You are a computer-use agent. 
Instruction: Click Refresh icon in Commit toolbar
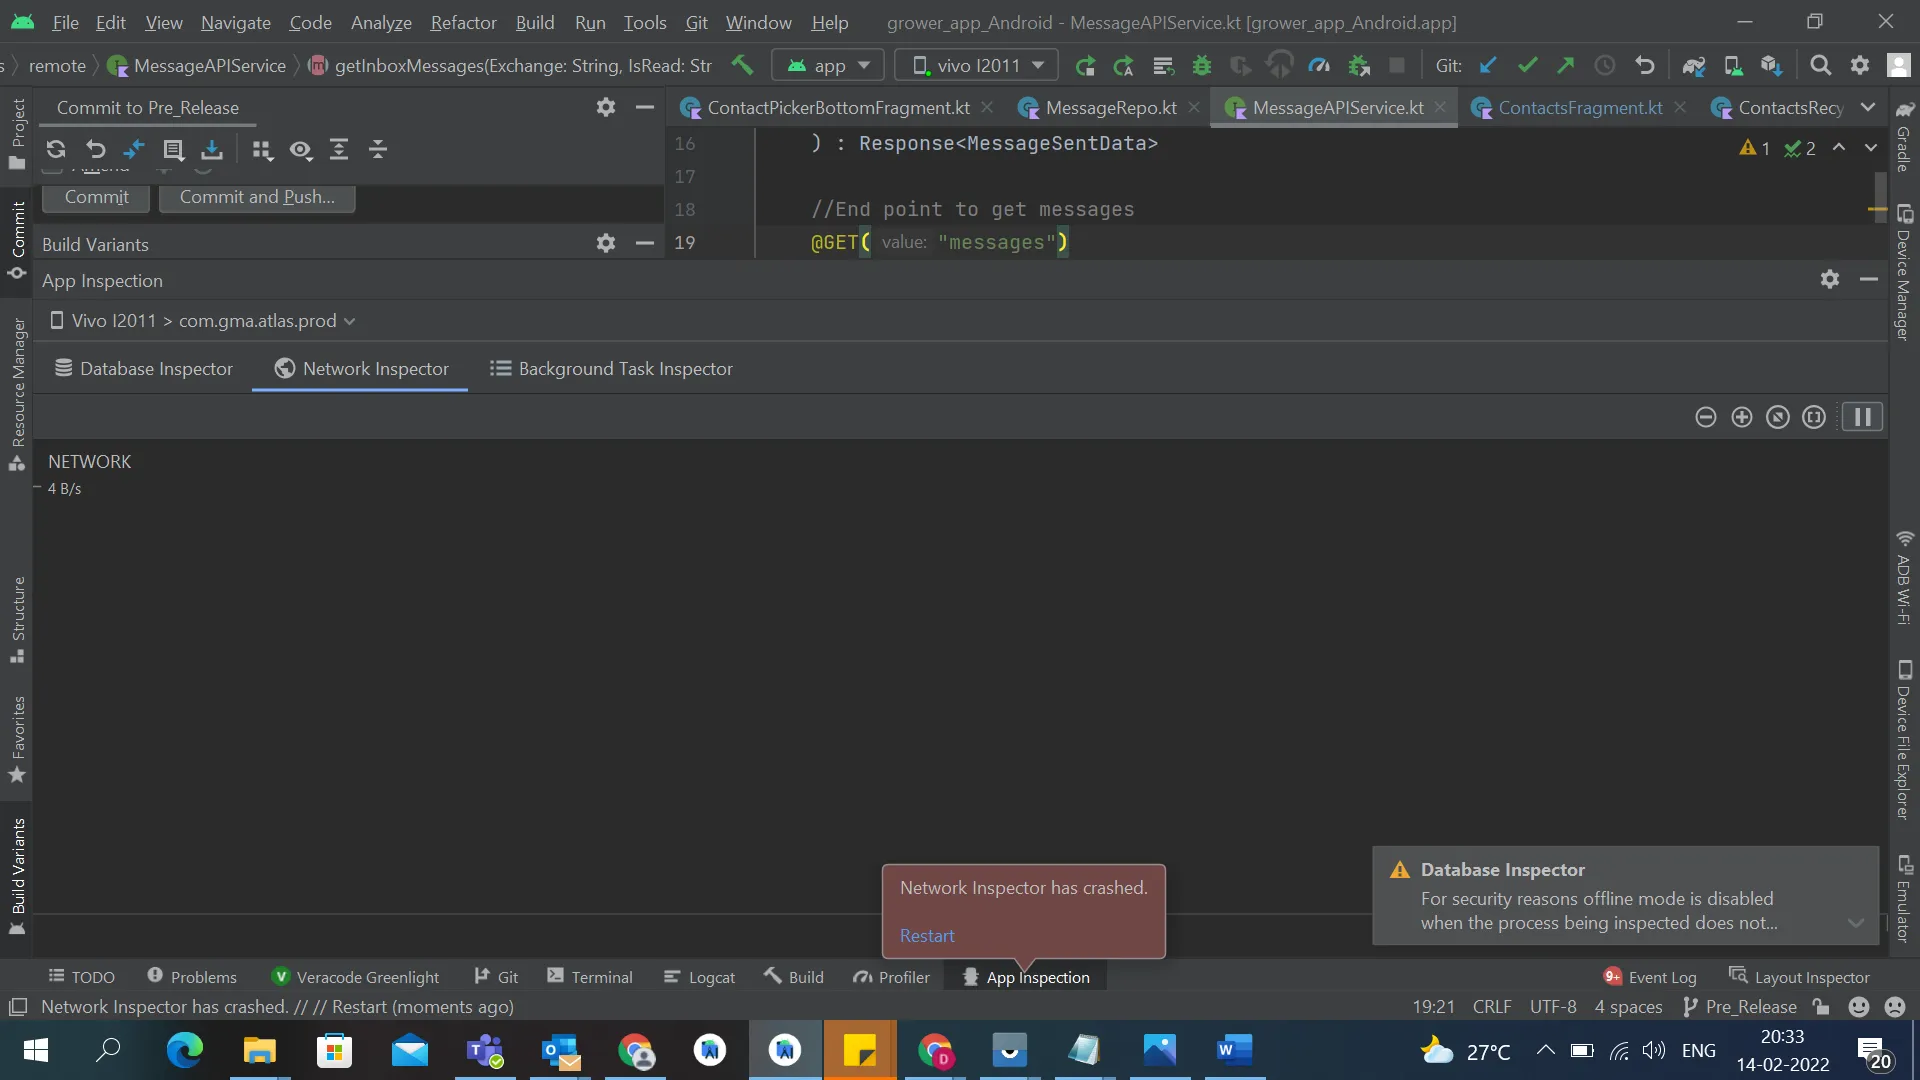pyautogui.click(x=56, y=149)
